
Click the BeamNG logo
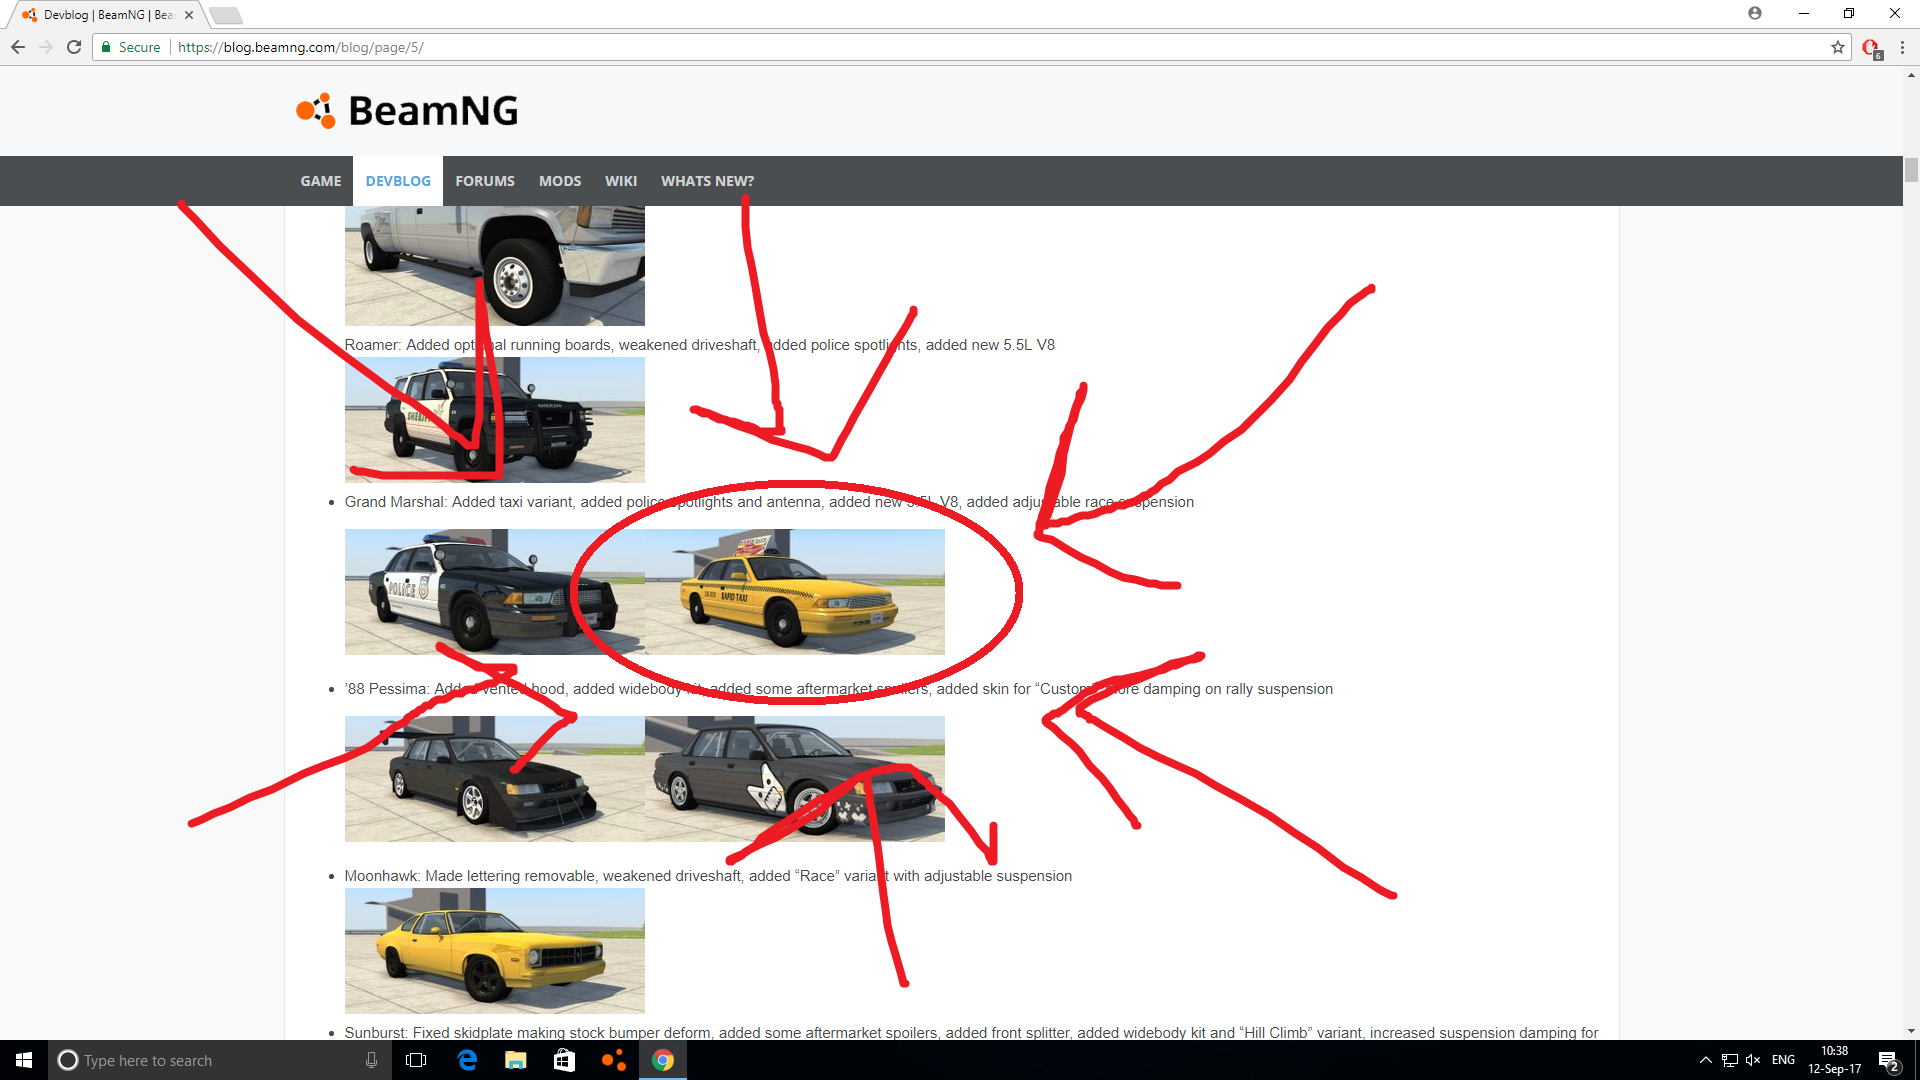coord(407,111)
